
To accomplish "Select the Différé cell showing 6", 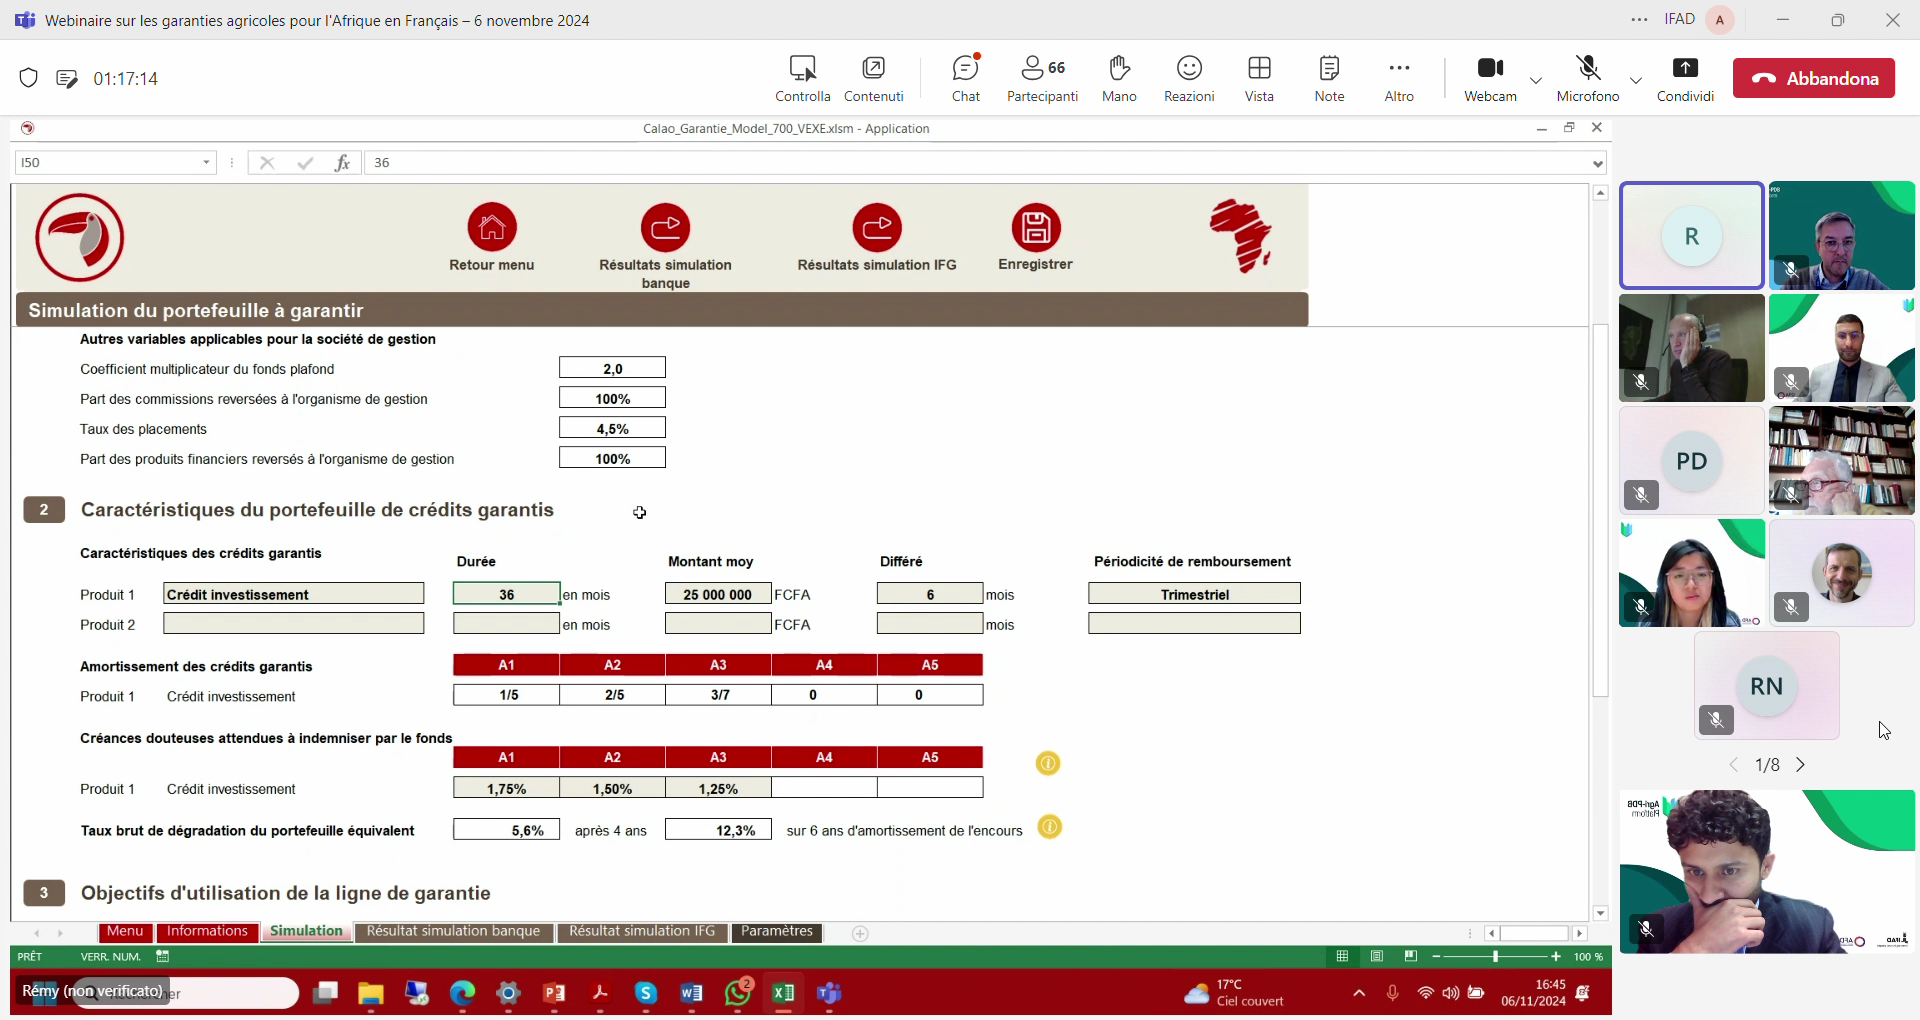I will [930, 594].
